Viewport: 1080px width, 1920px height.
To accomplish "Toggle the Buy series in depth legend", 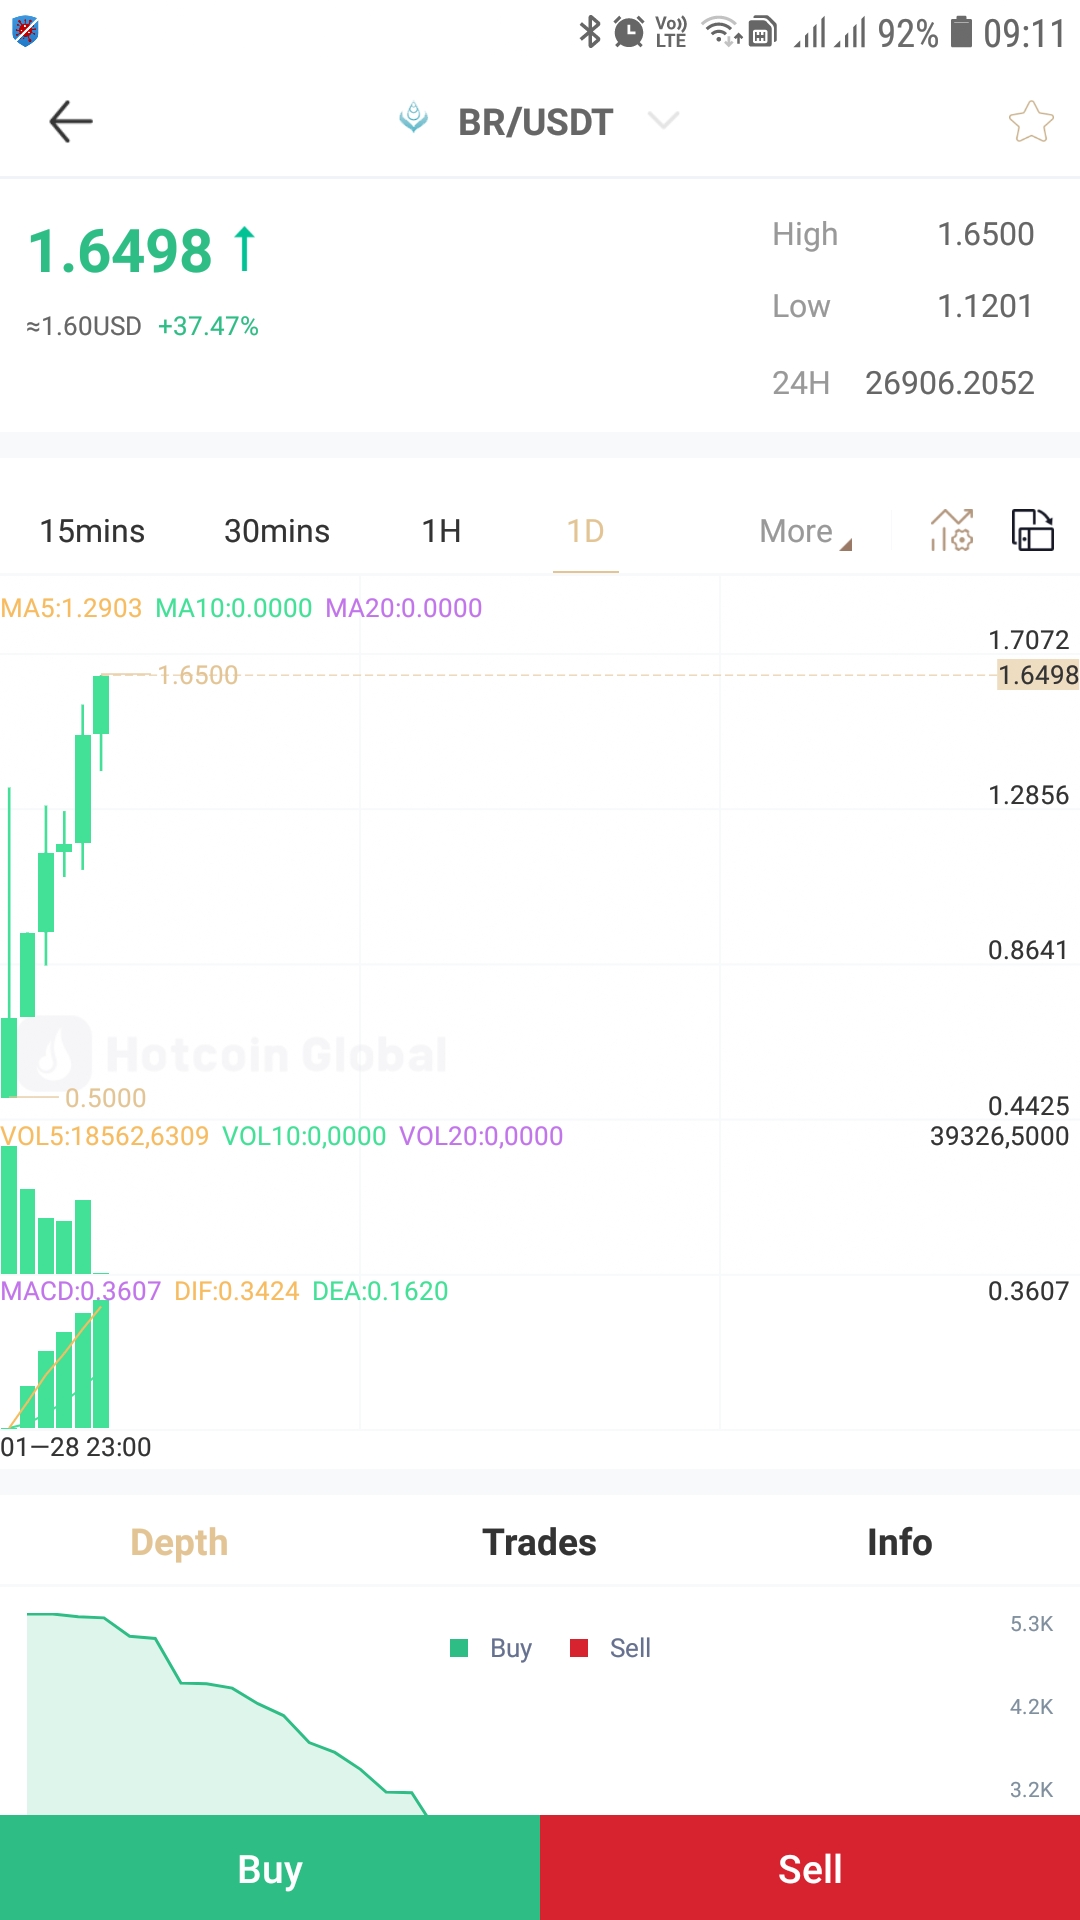I will [491, 1648].
